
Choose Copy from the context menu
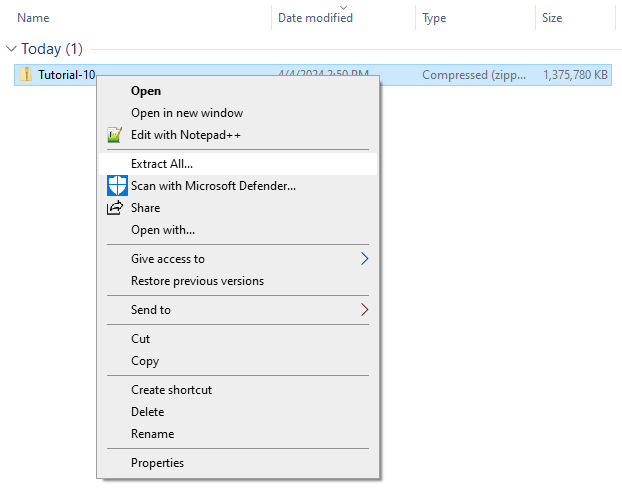tap(238, 361)
